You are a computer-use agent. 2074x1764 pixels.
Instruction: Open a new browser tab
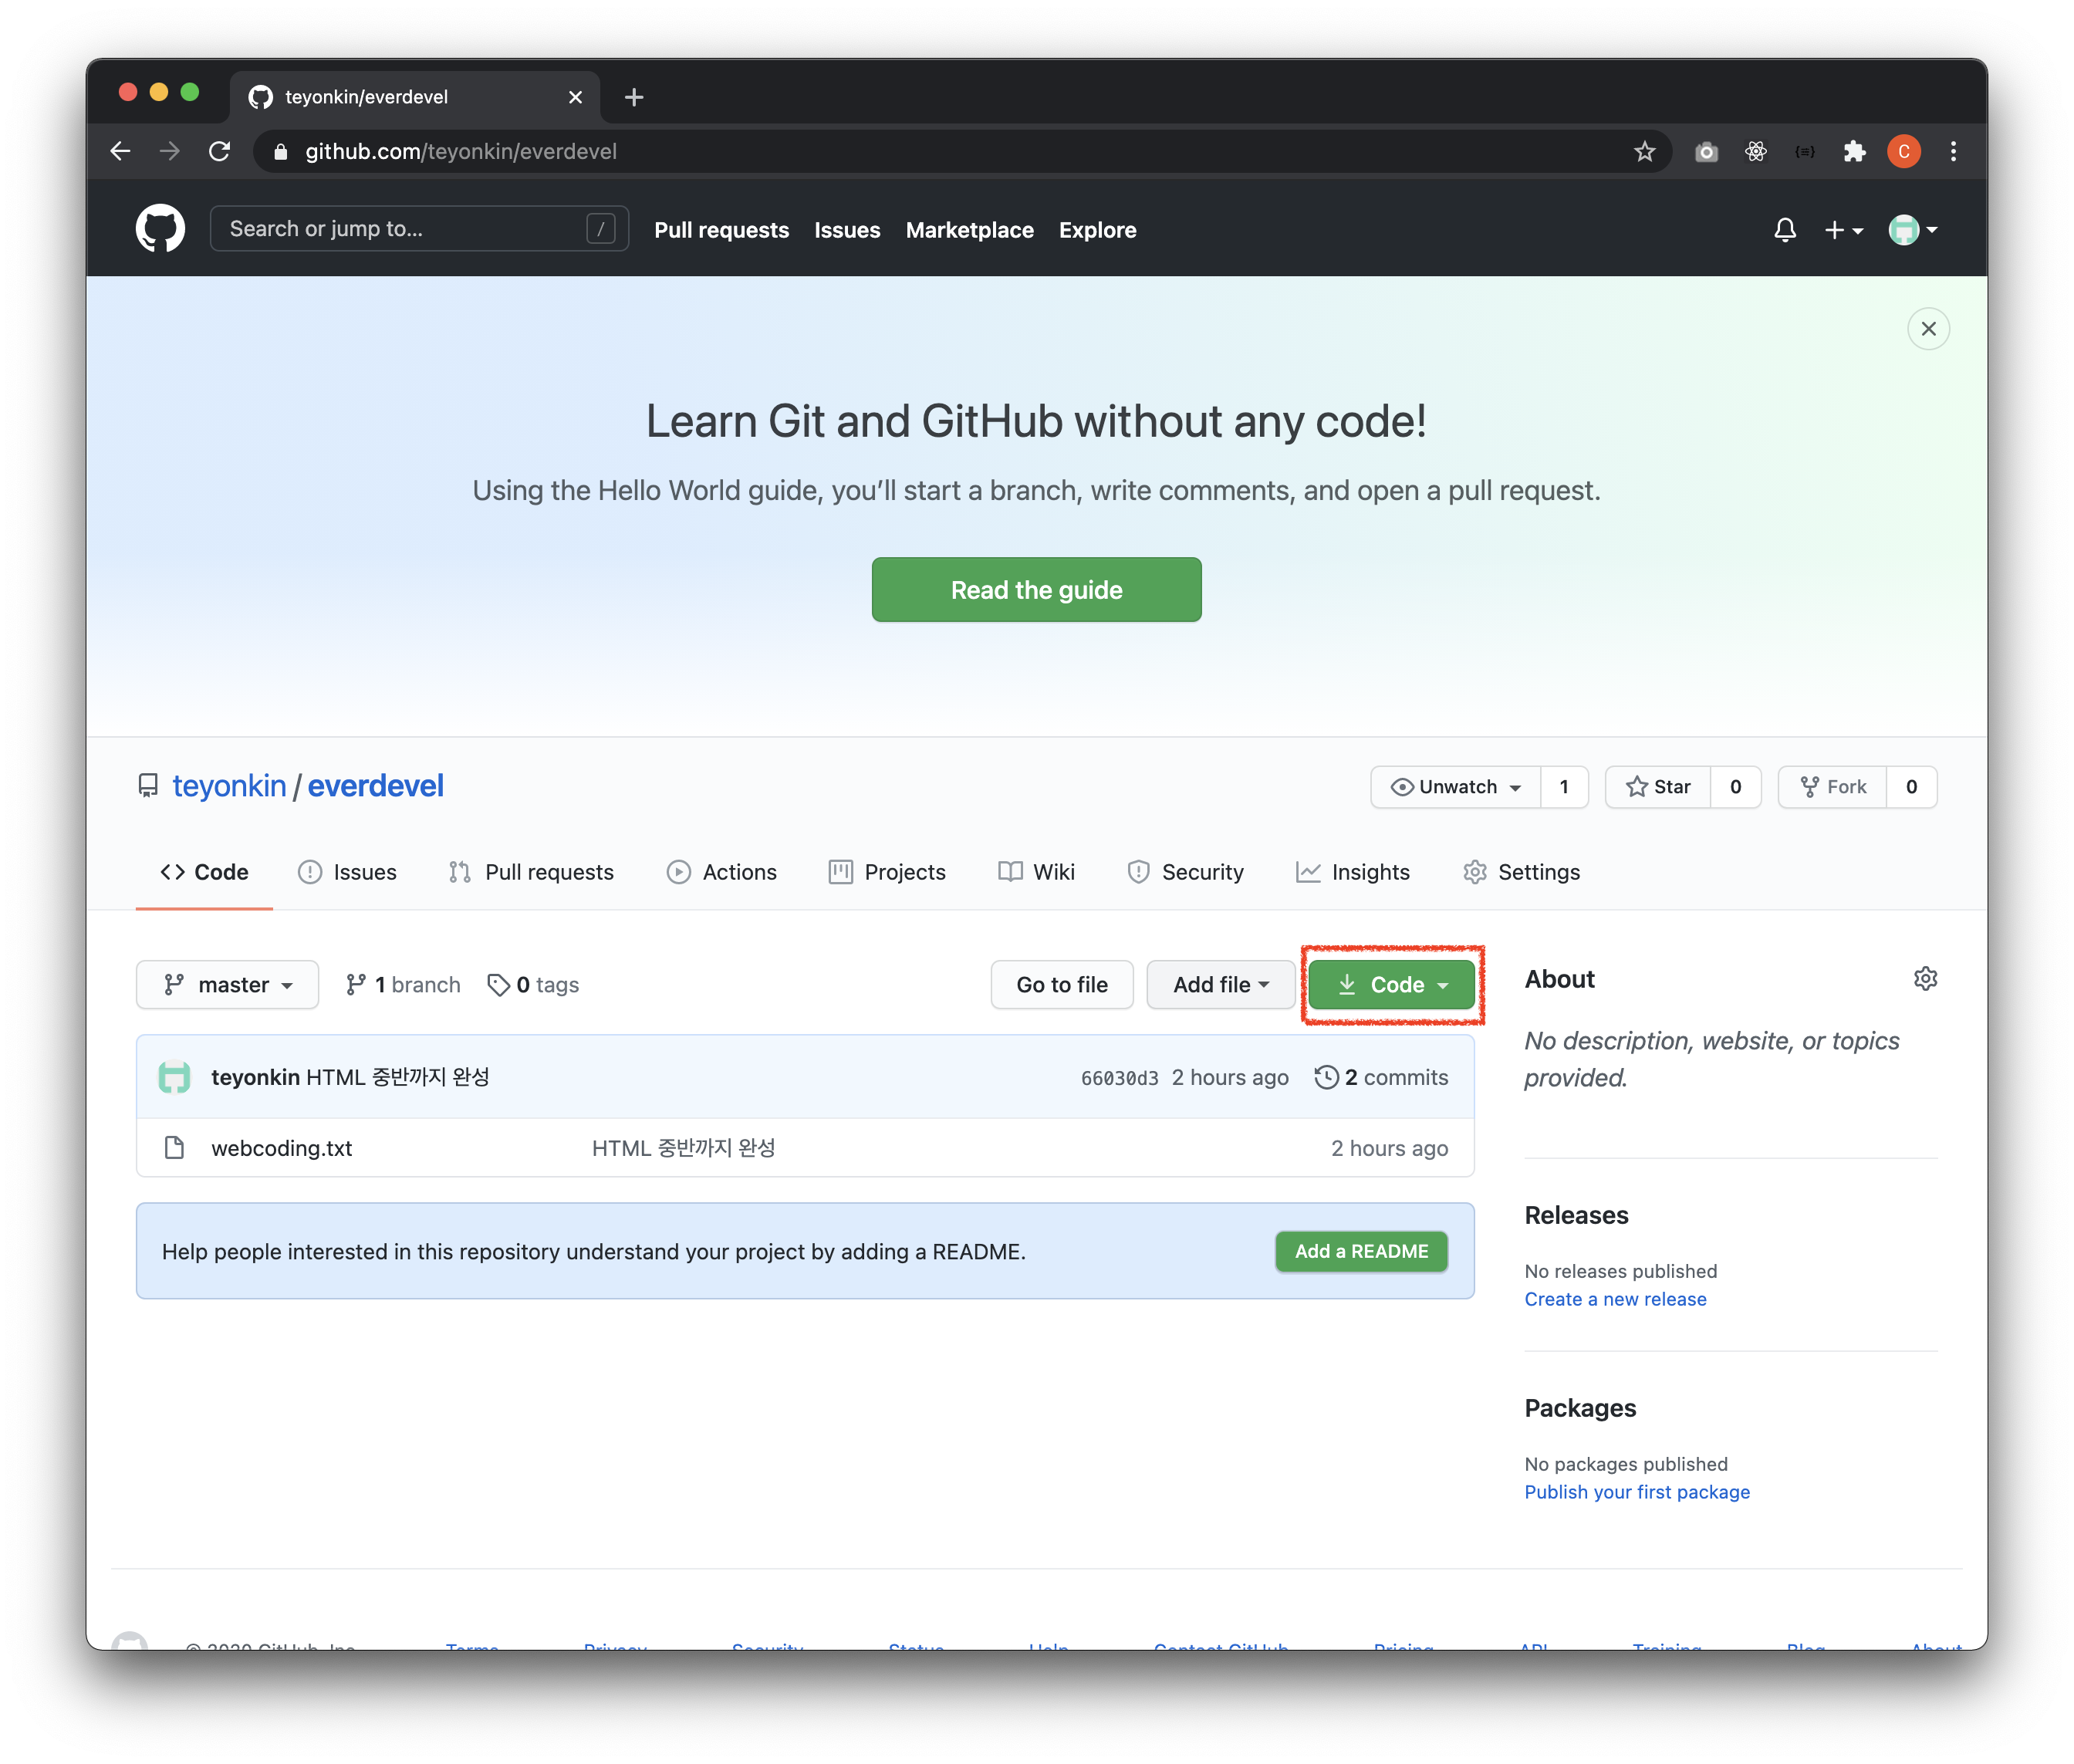(633, 97)
